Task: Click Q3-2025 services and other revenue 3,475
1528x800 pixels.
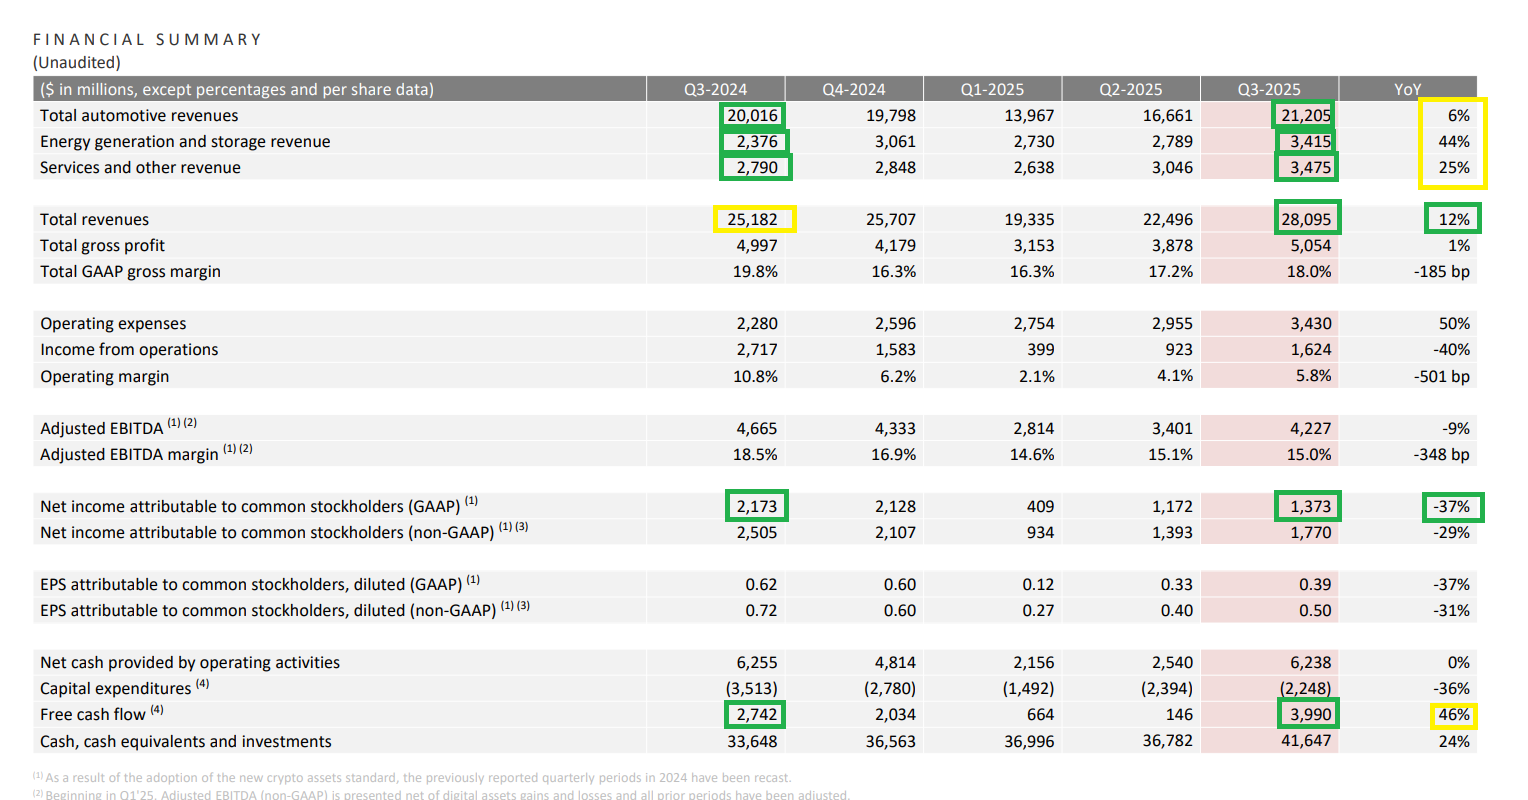Action: [1309, 168]
